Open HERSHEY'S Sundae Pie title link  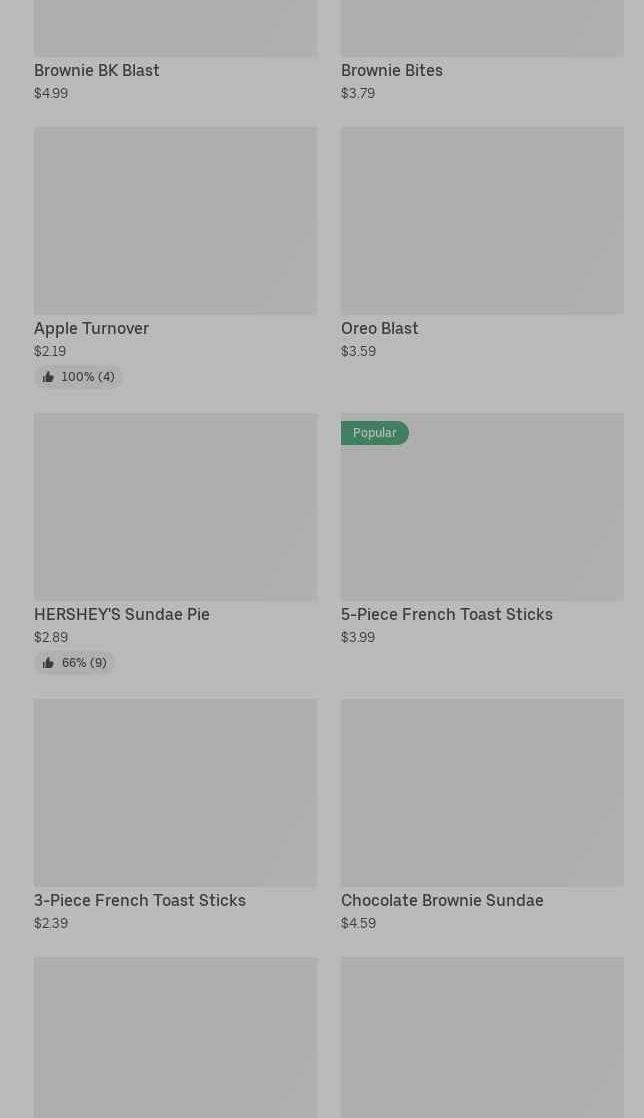click(122, 614)
